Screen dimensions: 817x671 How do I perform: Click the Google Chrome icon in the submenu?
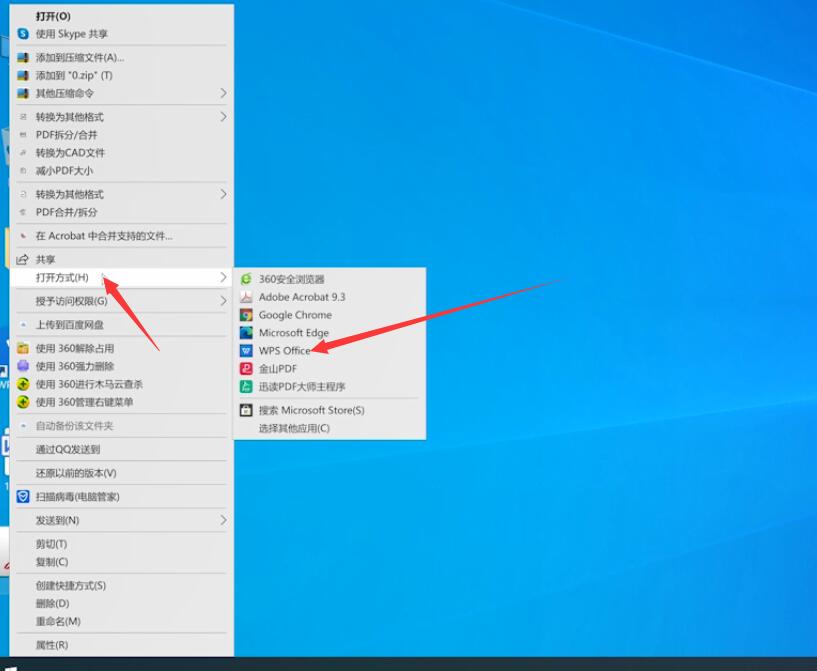pos(246,315)
